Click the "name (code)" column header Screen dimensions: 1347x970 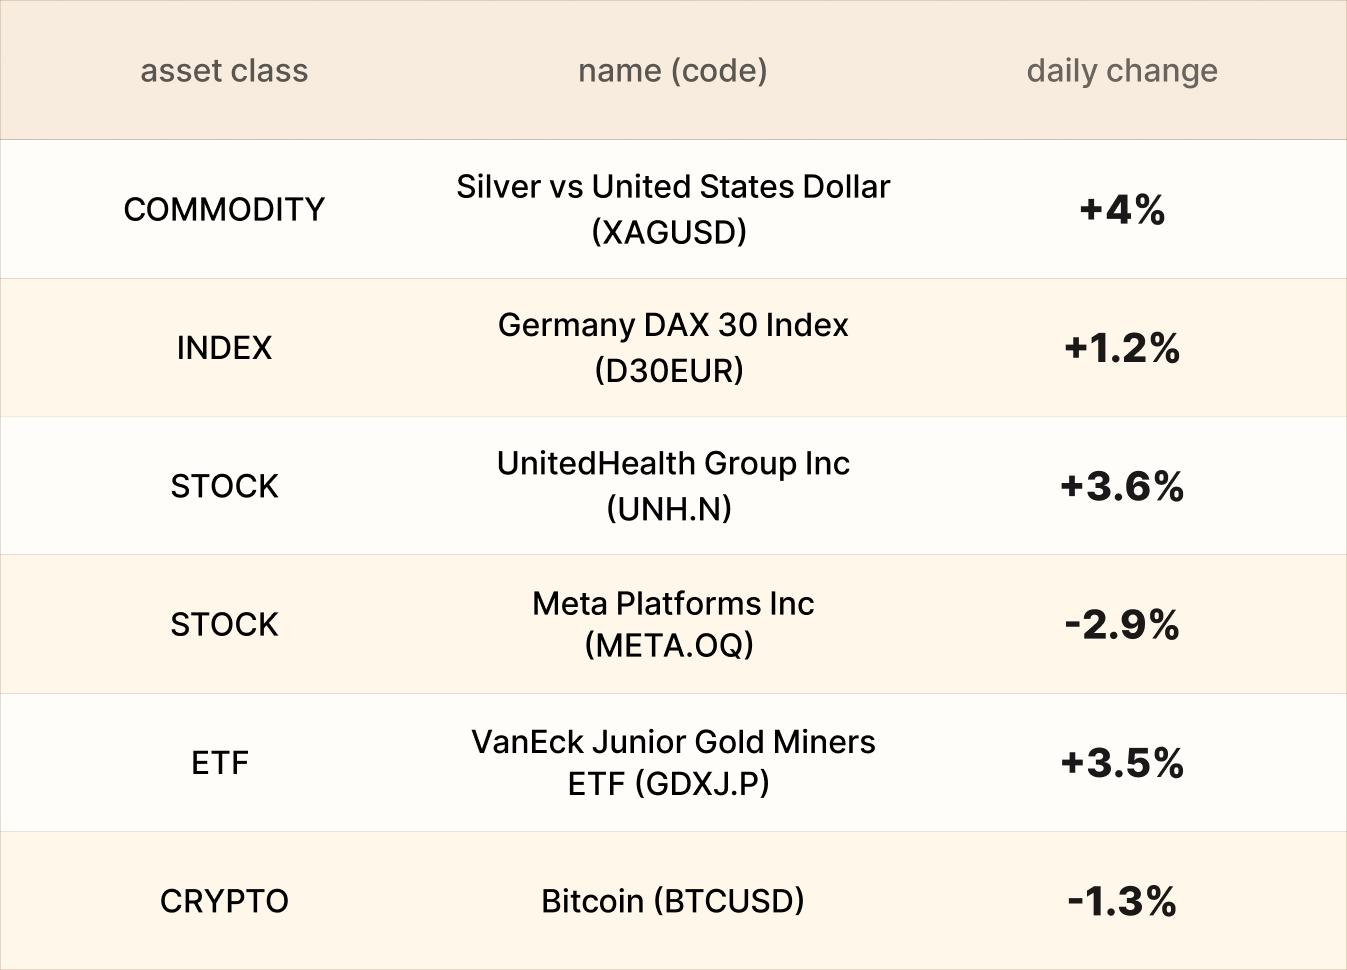(673, 71)
